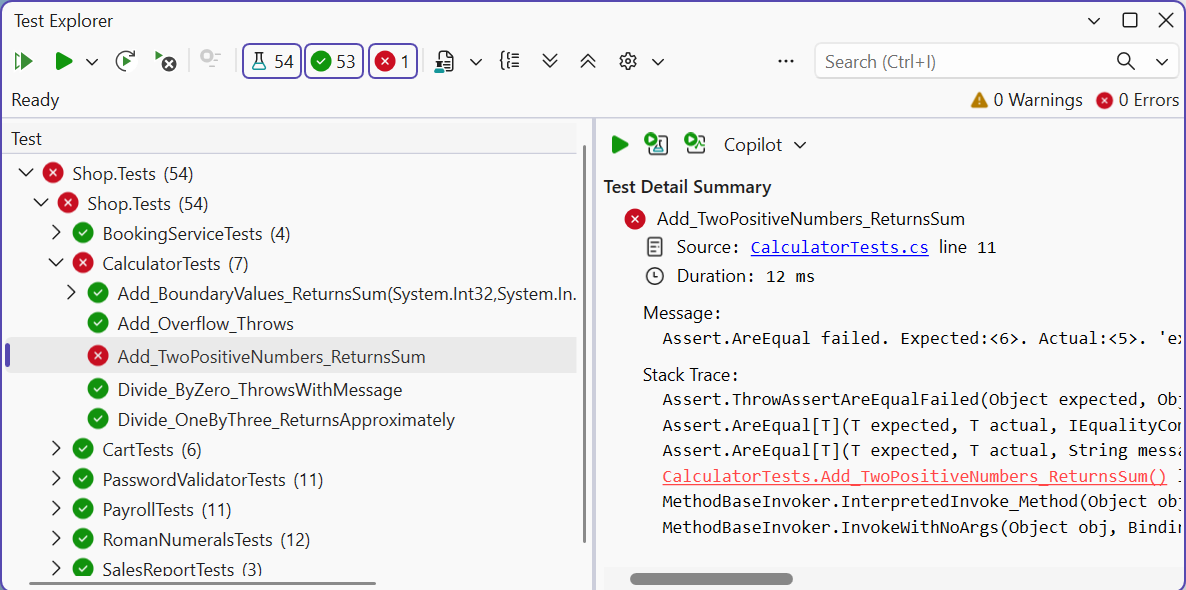Image resolution: width=1186 pixels, height=590 pixels.
Task: Click the flask test icon in detail pane
Action: 656,143
